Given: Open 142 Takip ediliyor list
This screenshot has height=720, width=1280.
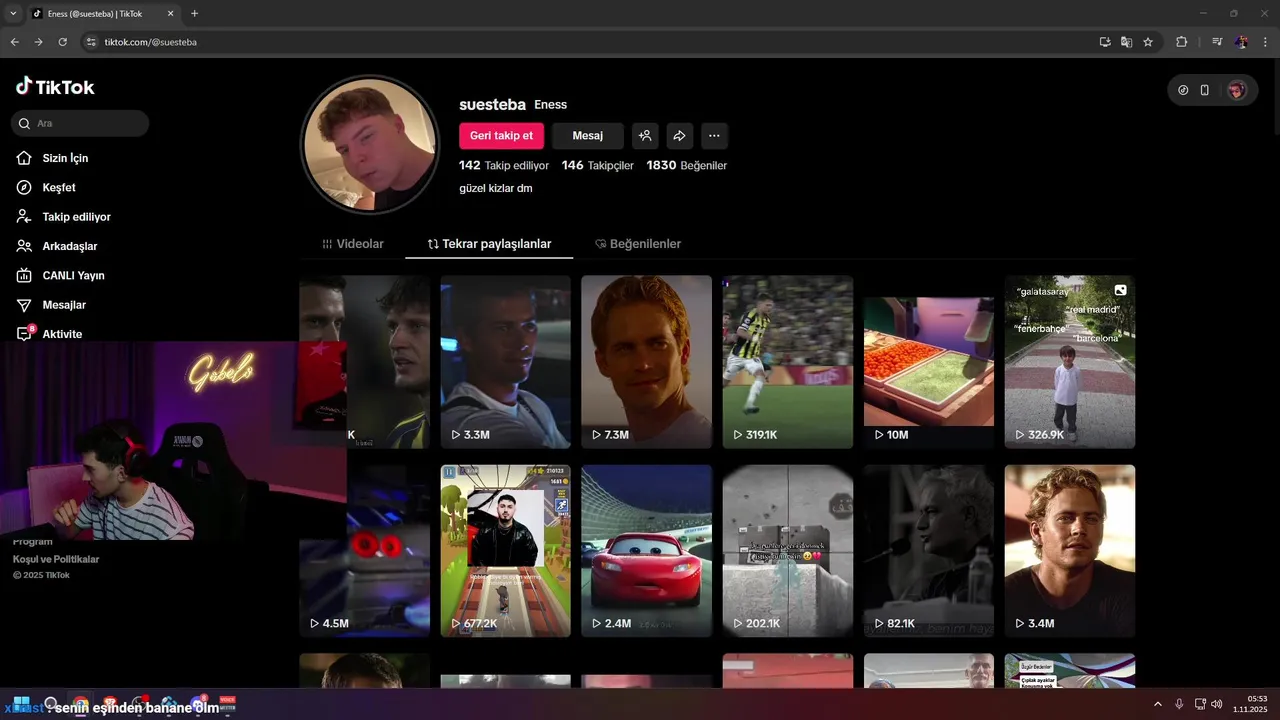Looking at the screenshot, I should [x=504, y=166].
